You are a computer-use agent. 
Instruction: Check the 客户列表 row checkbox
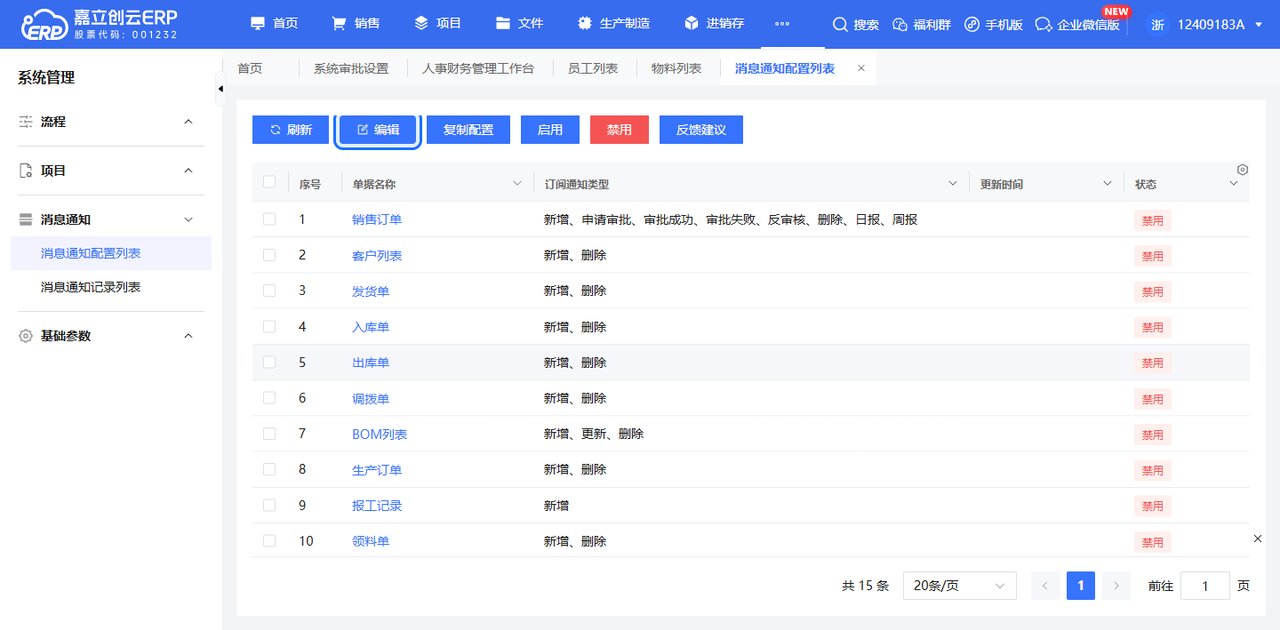[269, 255]
